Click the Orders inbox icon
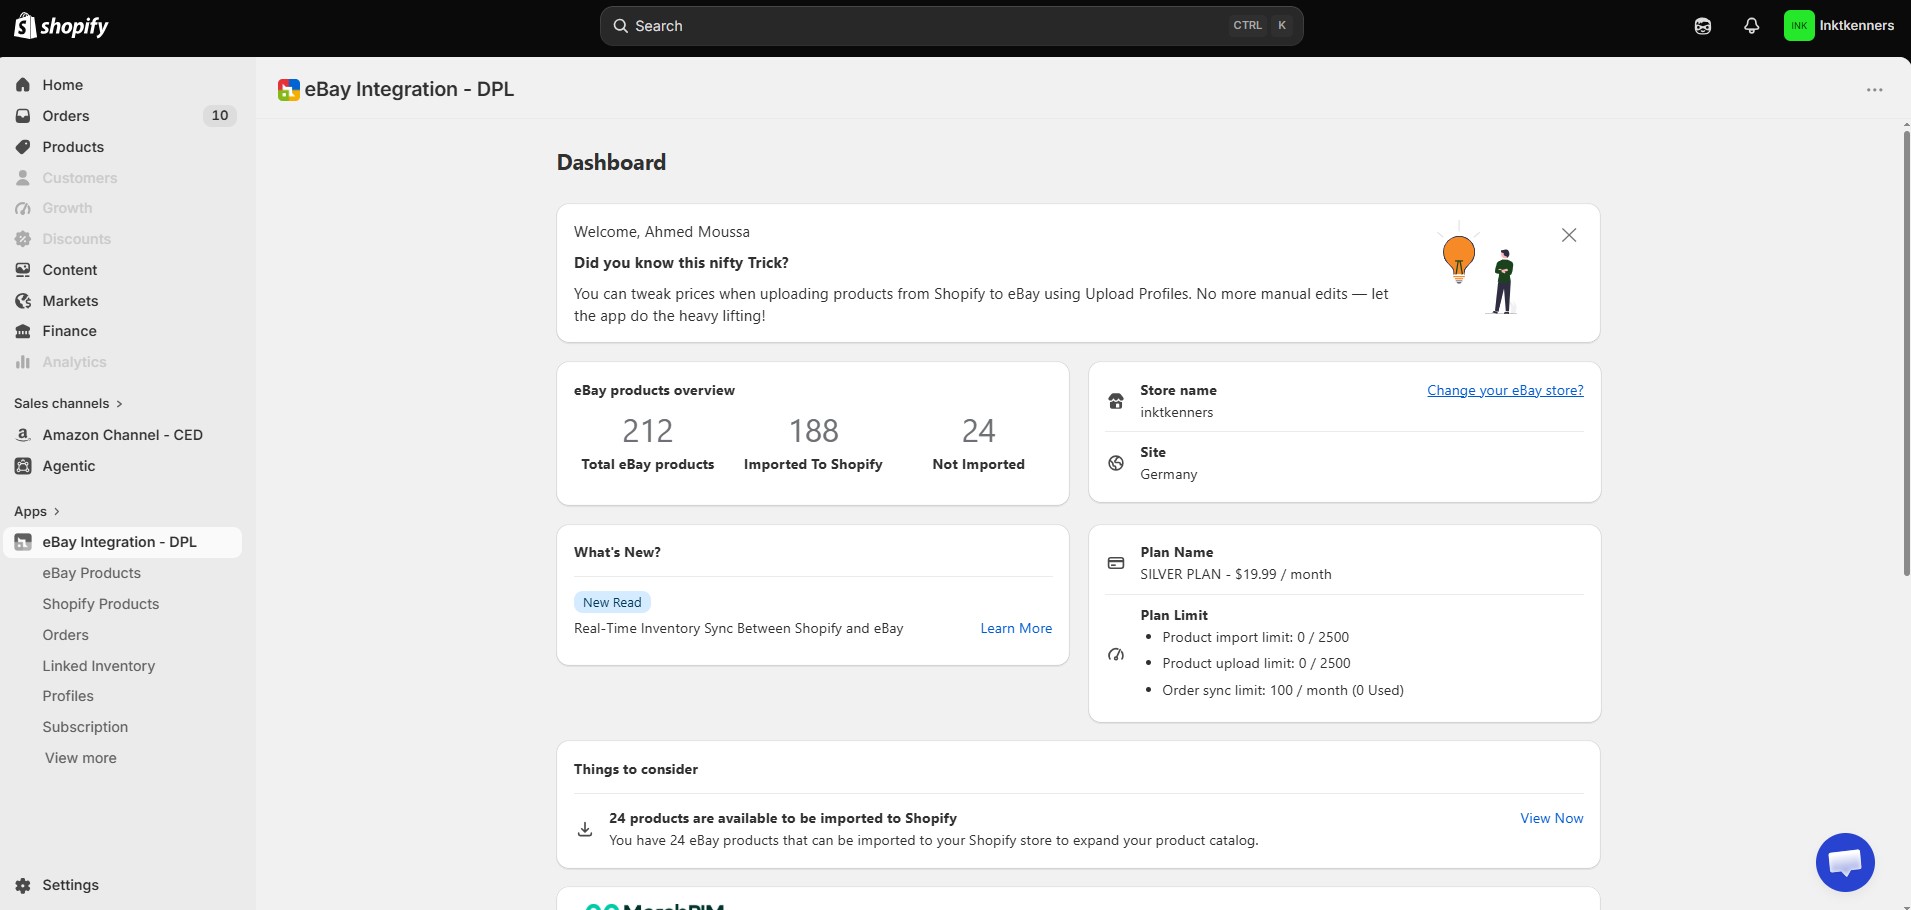Image resolution: width=1911 pixels, height=910 pixels. pos(23,116)
